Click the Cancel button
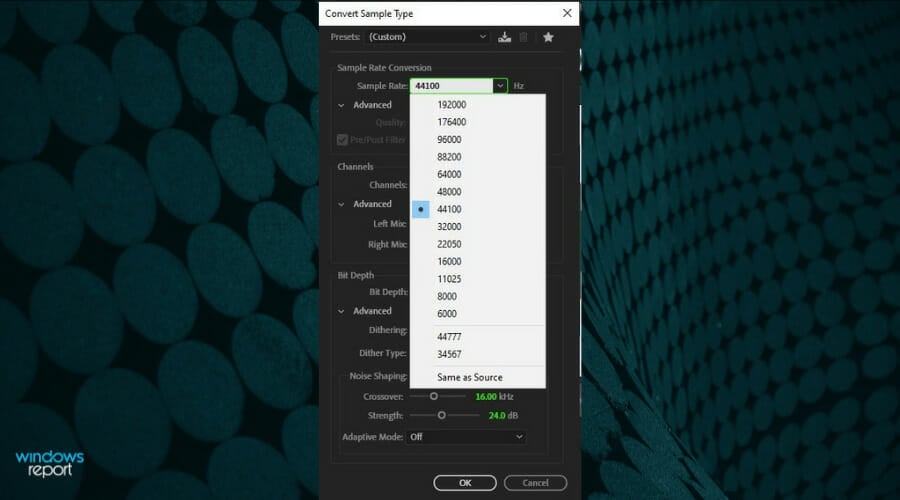 click(536, 483)
